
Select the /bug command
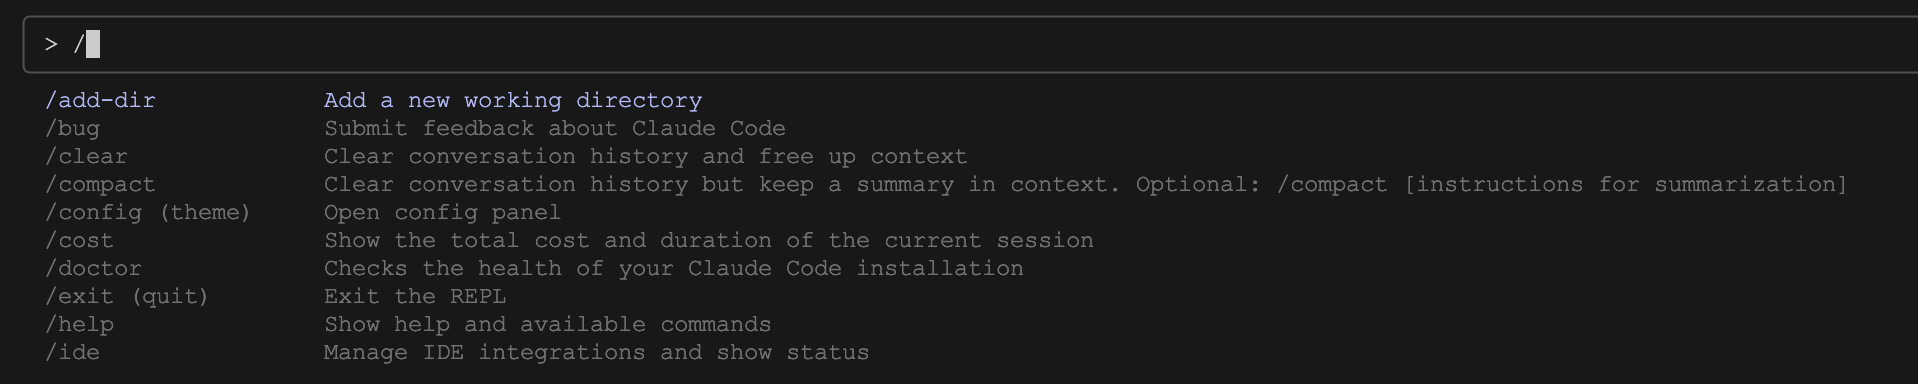point(72,128)
